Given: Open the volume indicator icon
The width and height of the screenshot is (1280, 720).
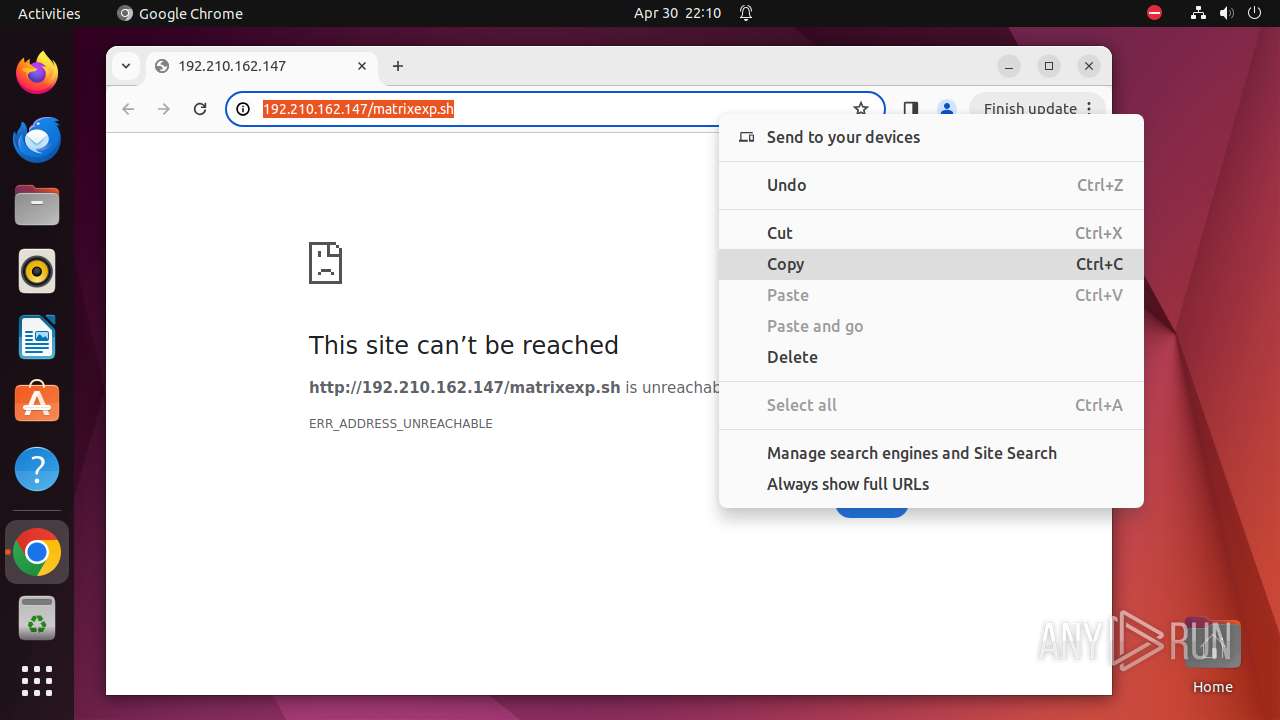Looking at the screenshot, I should [x=1227, y=13].
